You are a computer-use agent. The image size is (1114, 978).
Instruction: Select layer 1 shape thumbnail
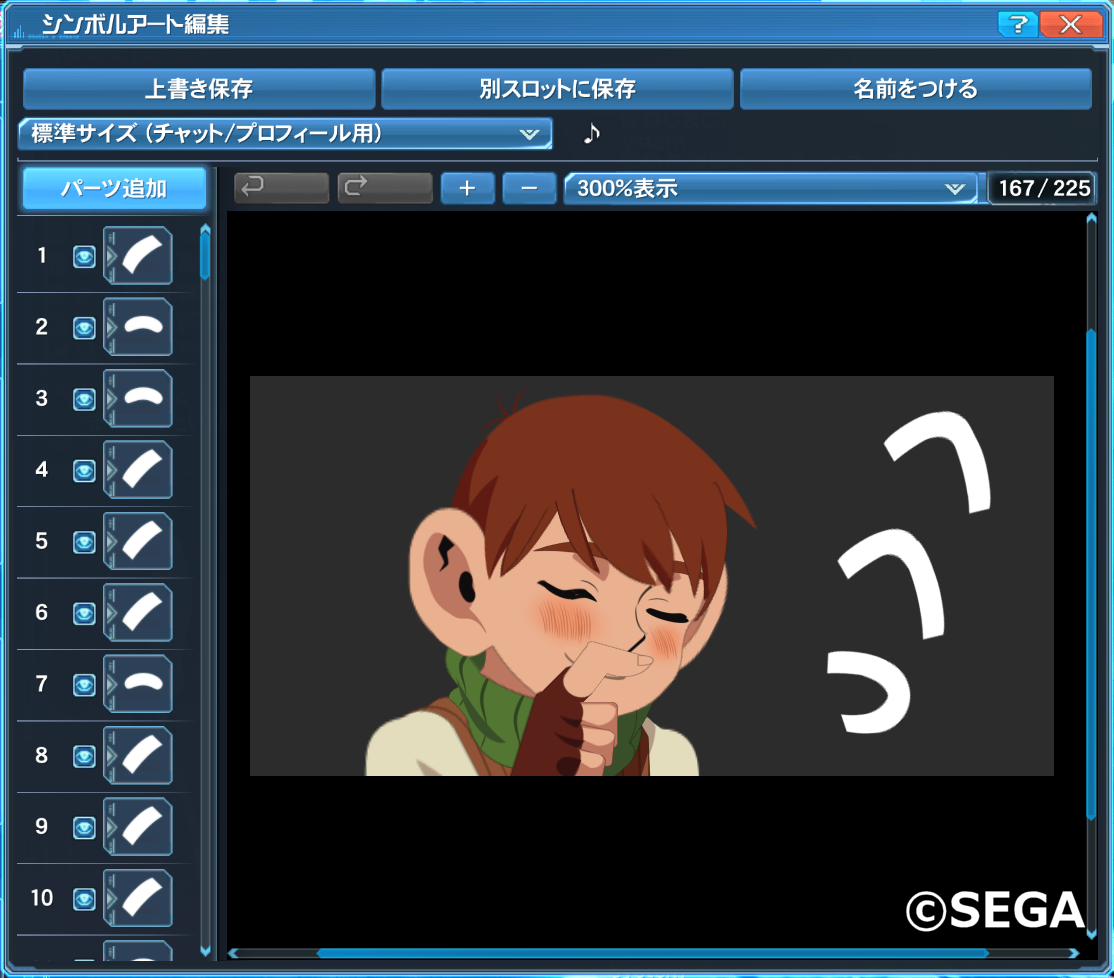pos(139,256)
